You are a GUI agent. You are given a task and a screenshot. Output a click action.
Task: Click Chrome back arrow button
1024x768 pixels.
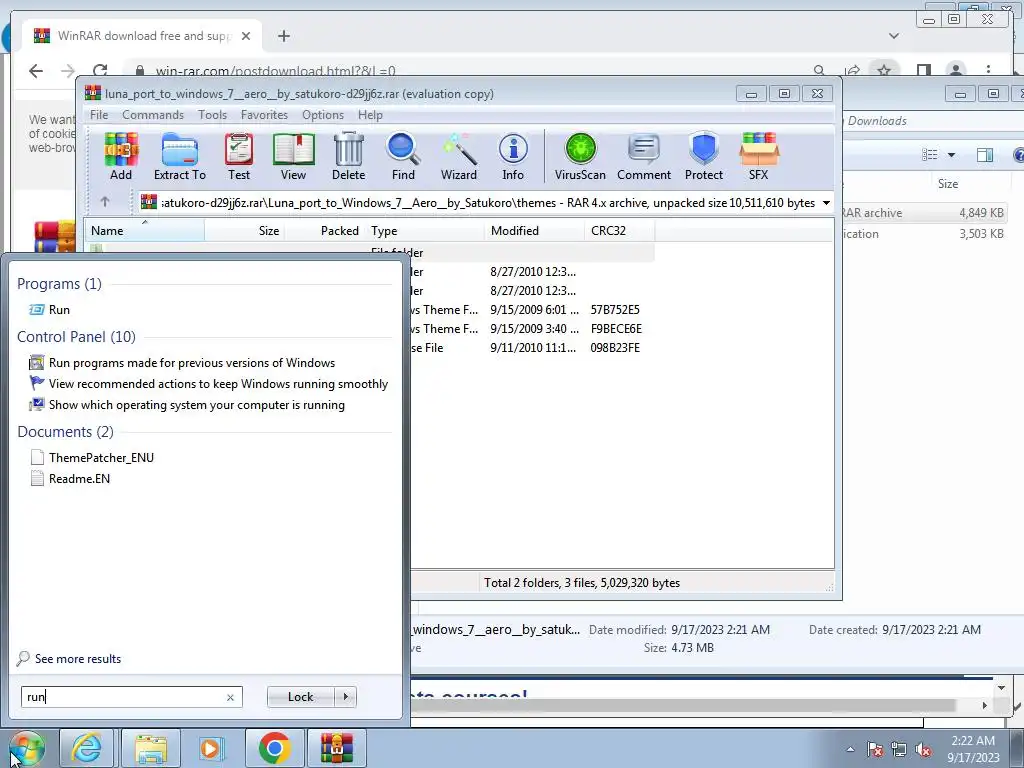[x=36, y=71]
